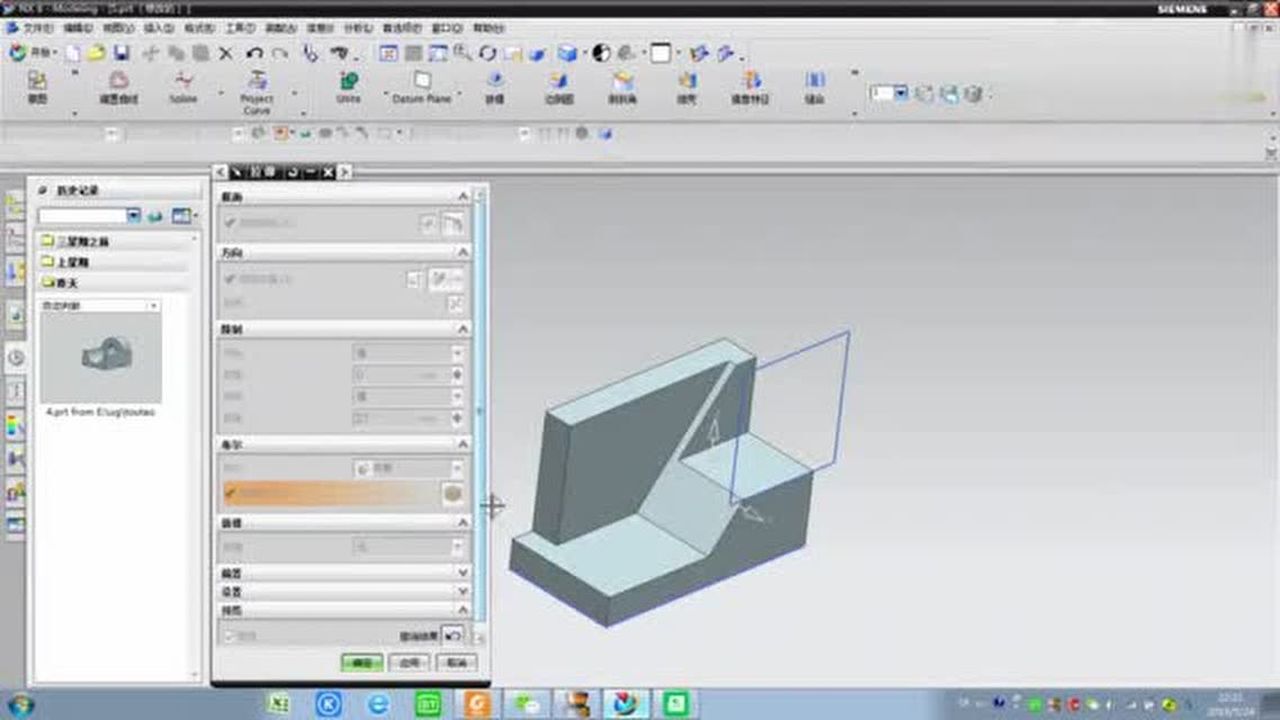1280x720 pixels.
Task: Click the green OK button
Action: tap(361, 662)
